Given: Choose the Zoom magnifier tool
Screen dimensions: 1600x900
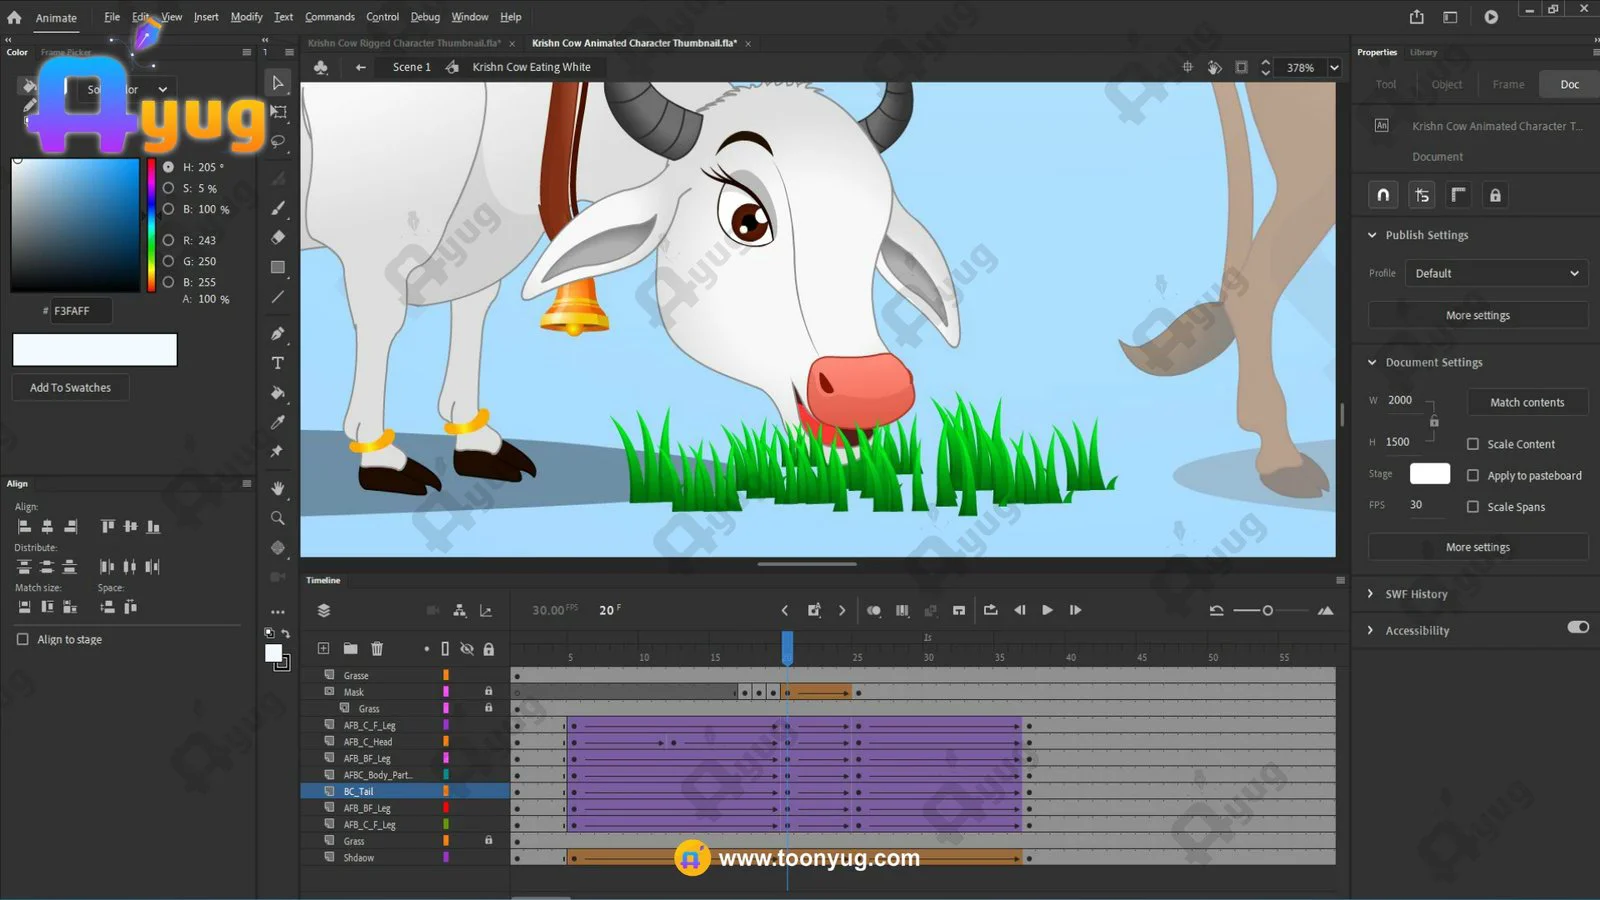Looking at the screenshot, I should (278, 518).
